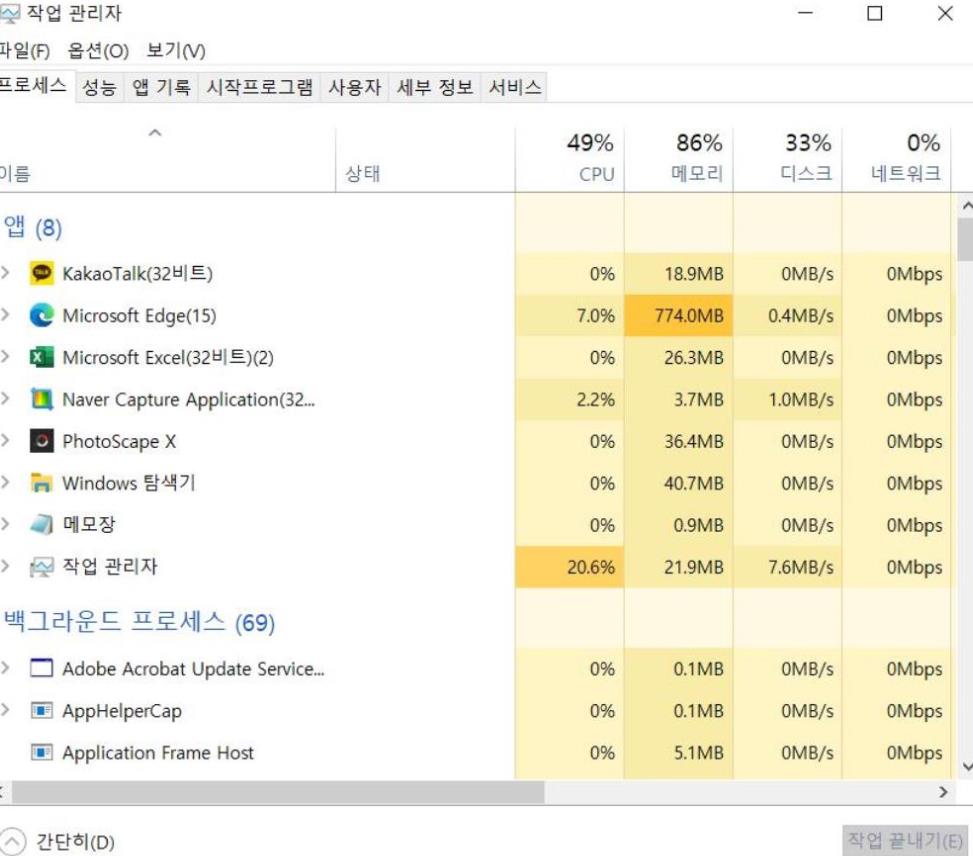The height and width of the screenshot is (856, 973).
Task: Open the 옵션(O) menu
Action: click(98, 50)
